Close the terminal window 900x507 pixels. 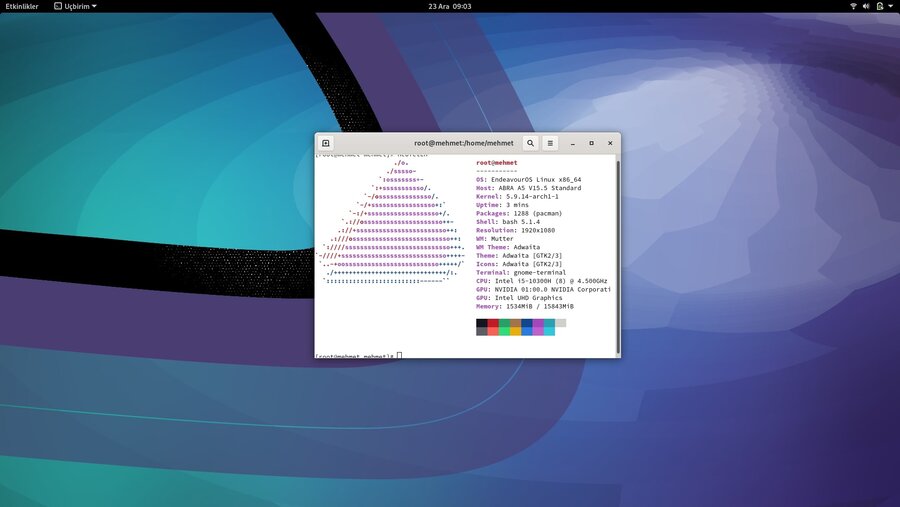pyautogui.click(x=610, y=143)
